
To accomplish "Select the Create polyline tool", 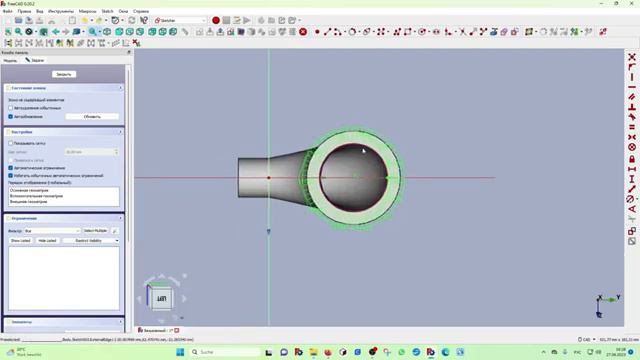I will 397,32.
